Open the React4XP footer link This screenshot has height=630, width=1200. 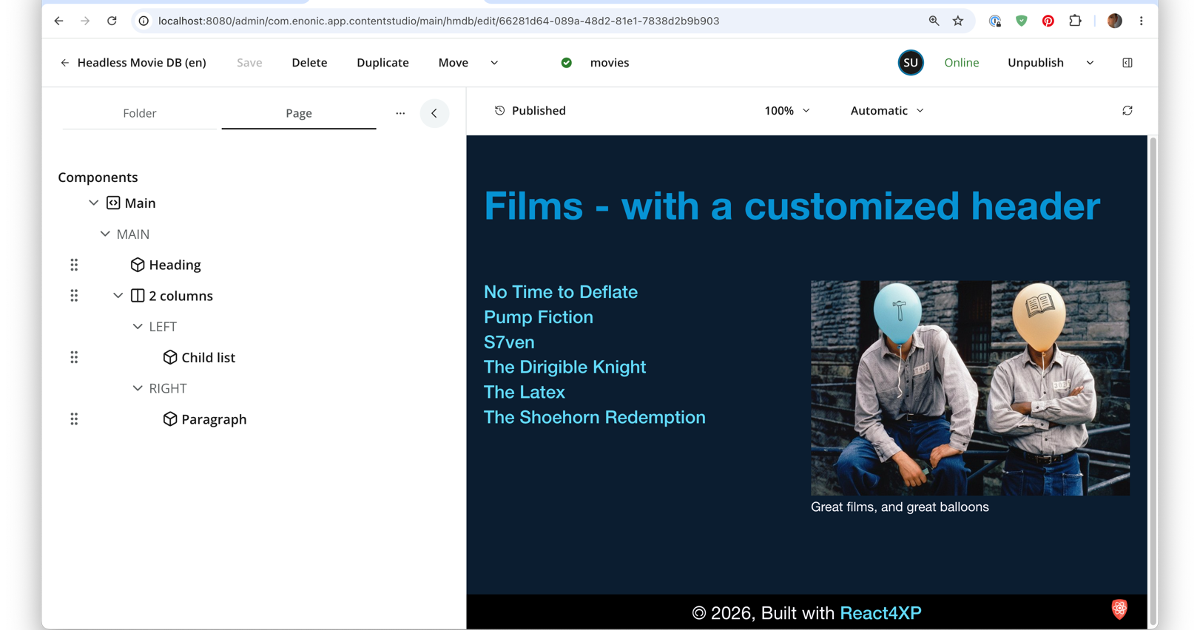[x=880, y=613]
